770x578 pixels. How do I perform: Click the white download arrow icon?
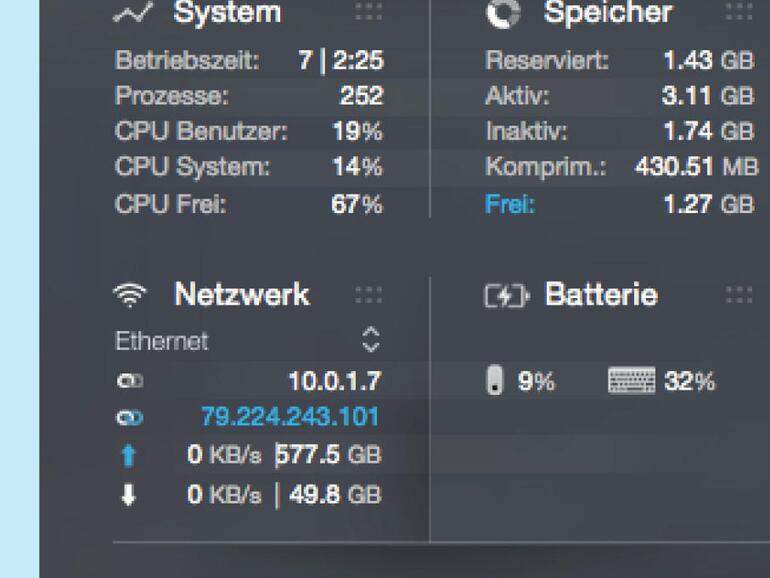[128, 495]
